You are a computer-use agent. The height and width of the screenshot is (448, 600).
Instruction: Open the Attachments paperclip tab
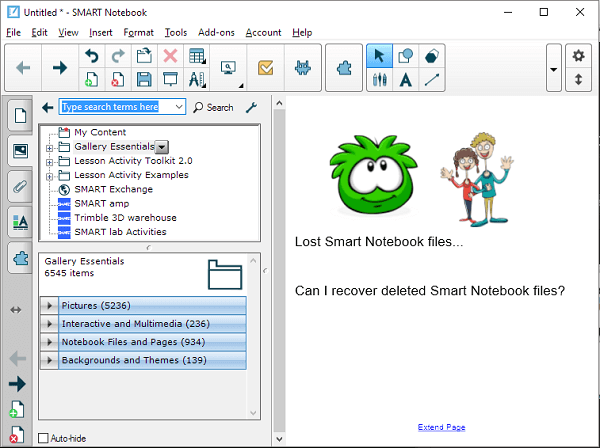[20, 186]
